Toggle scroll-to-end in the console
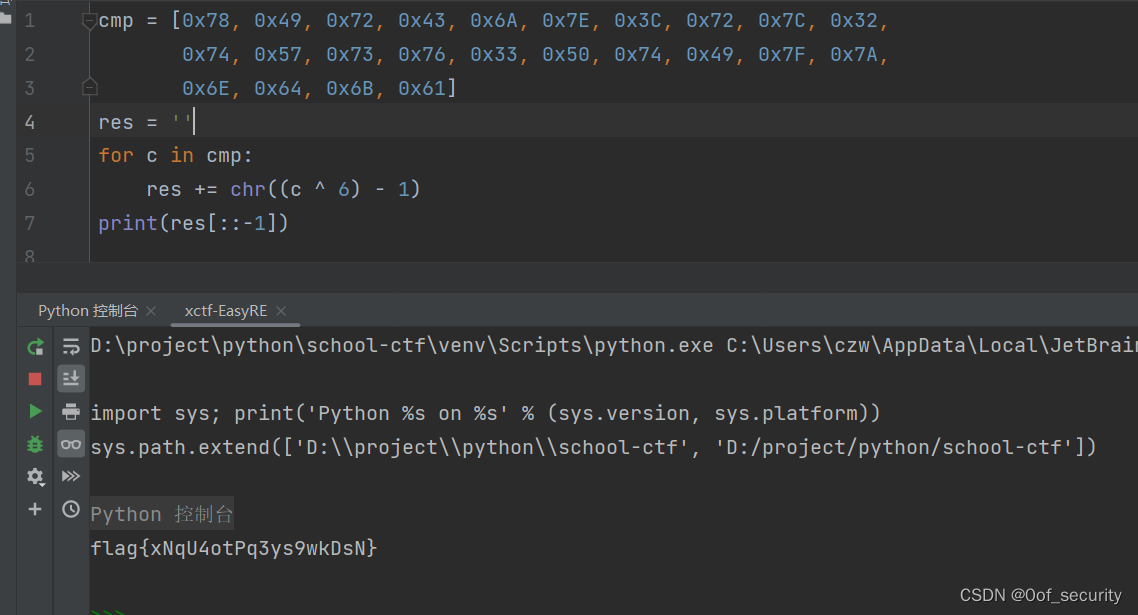This screenshot has width=1138, height=615. 70,378
